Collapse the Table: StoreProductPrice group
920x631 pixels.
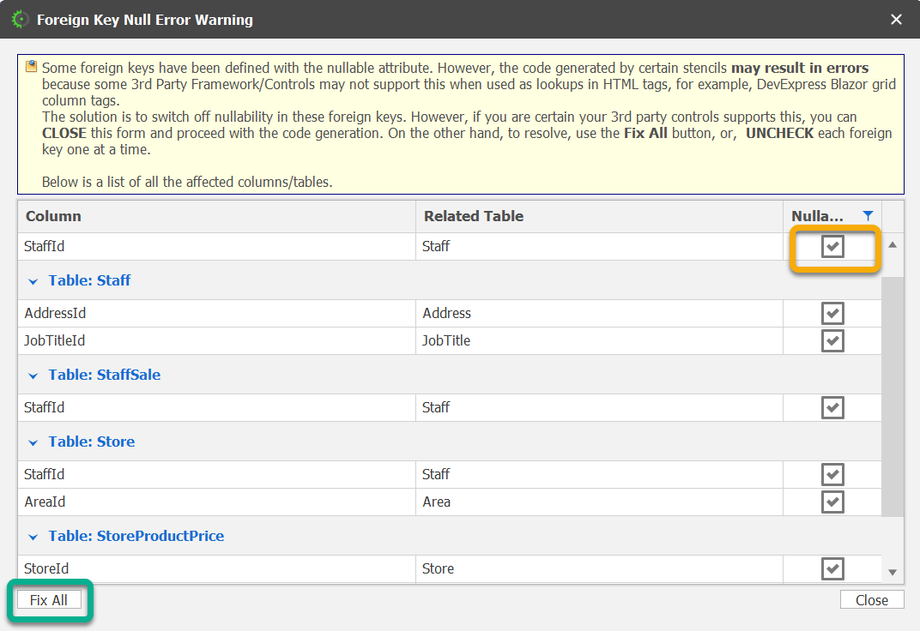(34, 537)
